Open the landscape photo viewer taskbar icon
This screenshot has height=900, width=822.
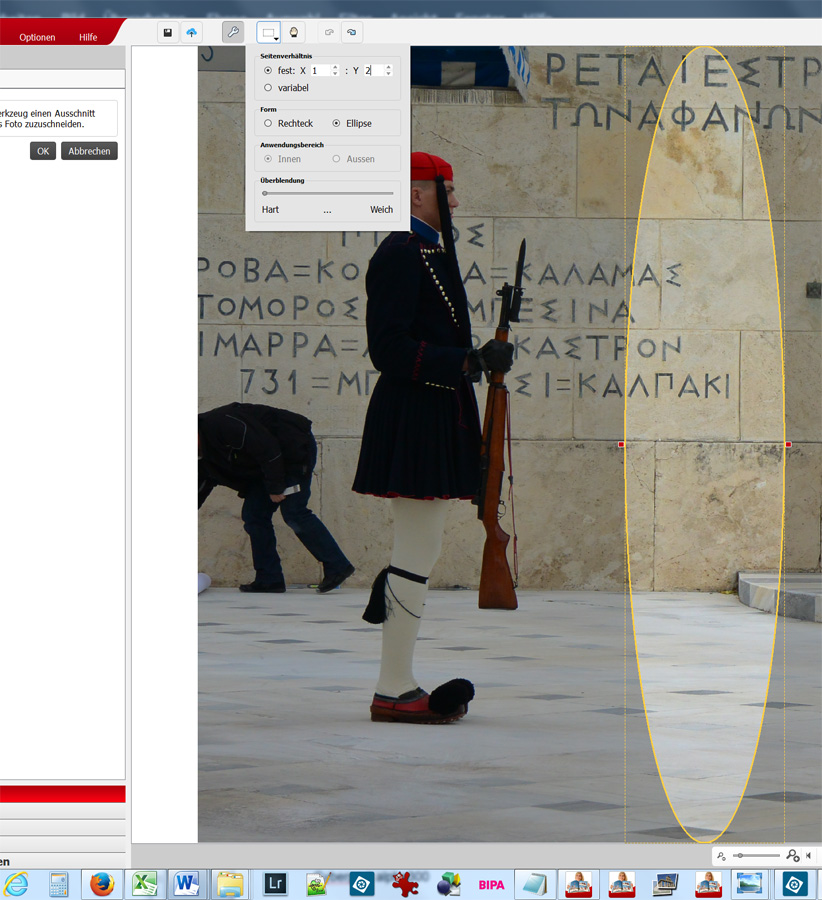(x=749, y=885)
